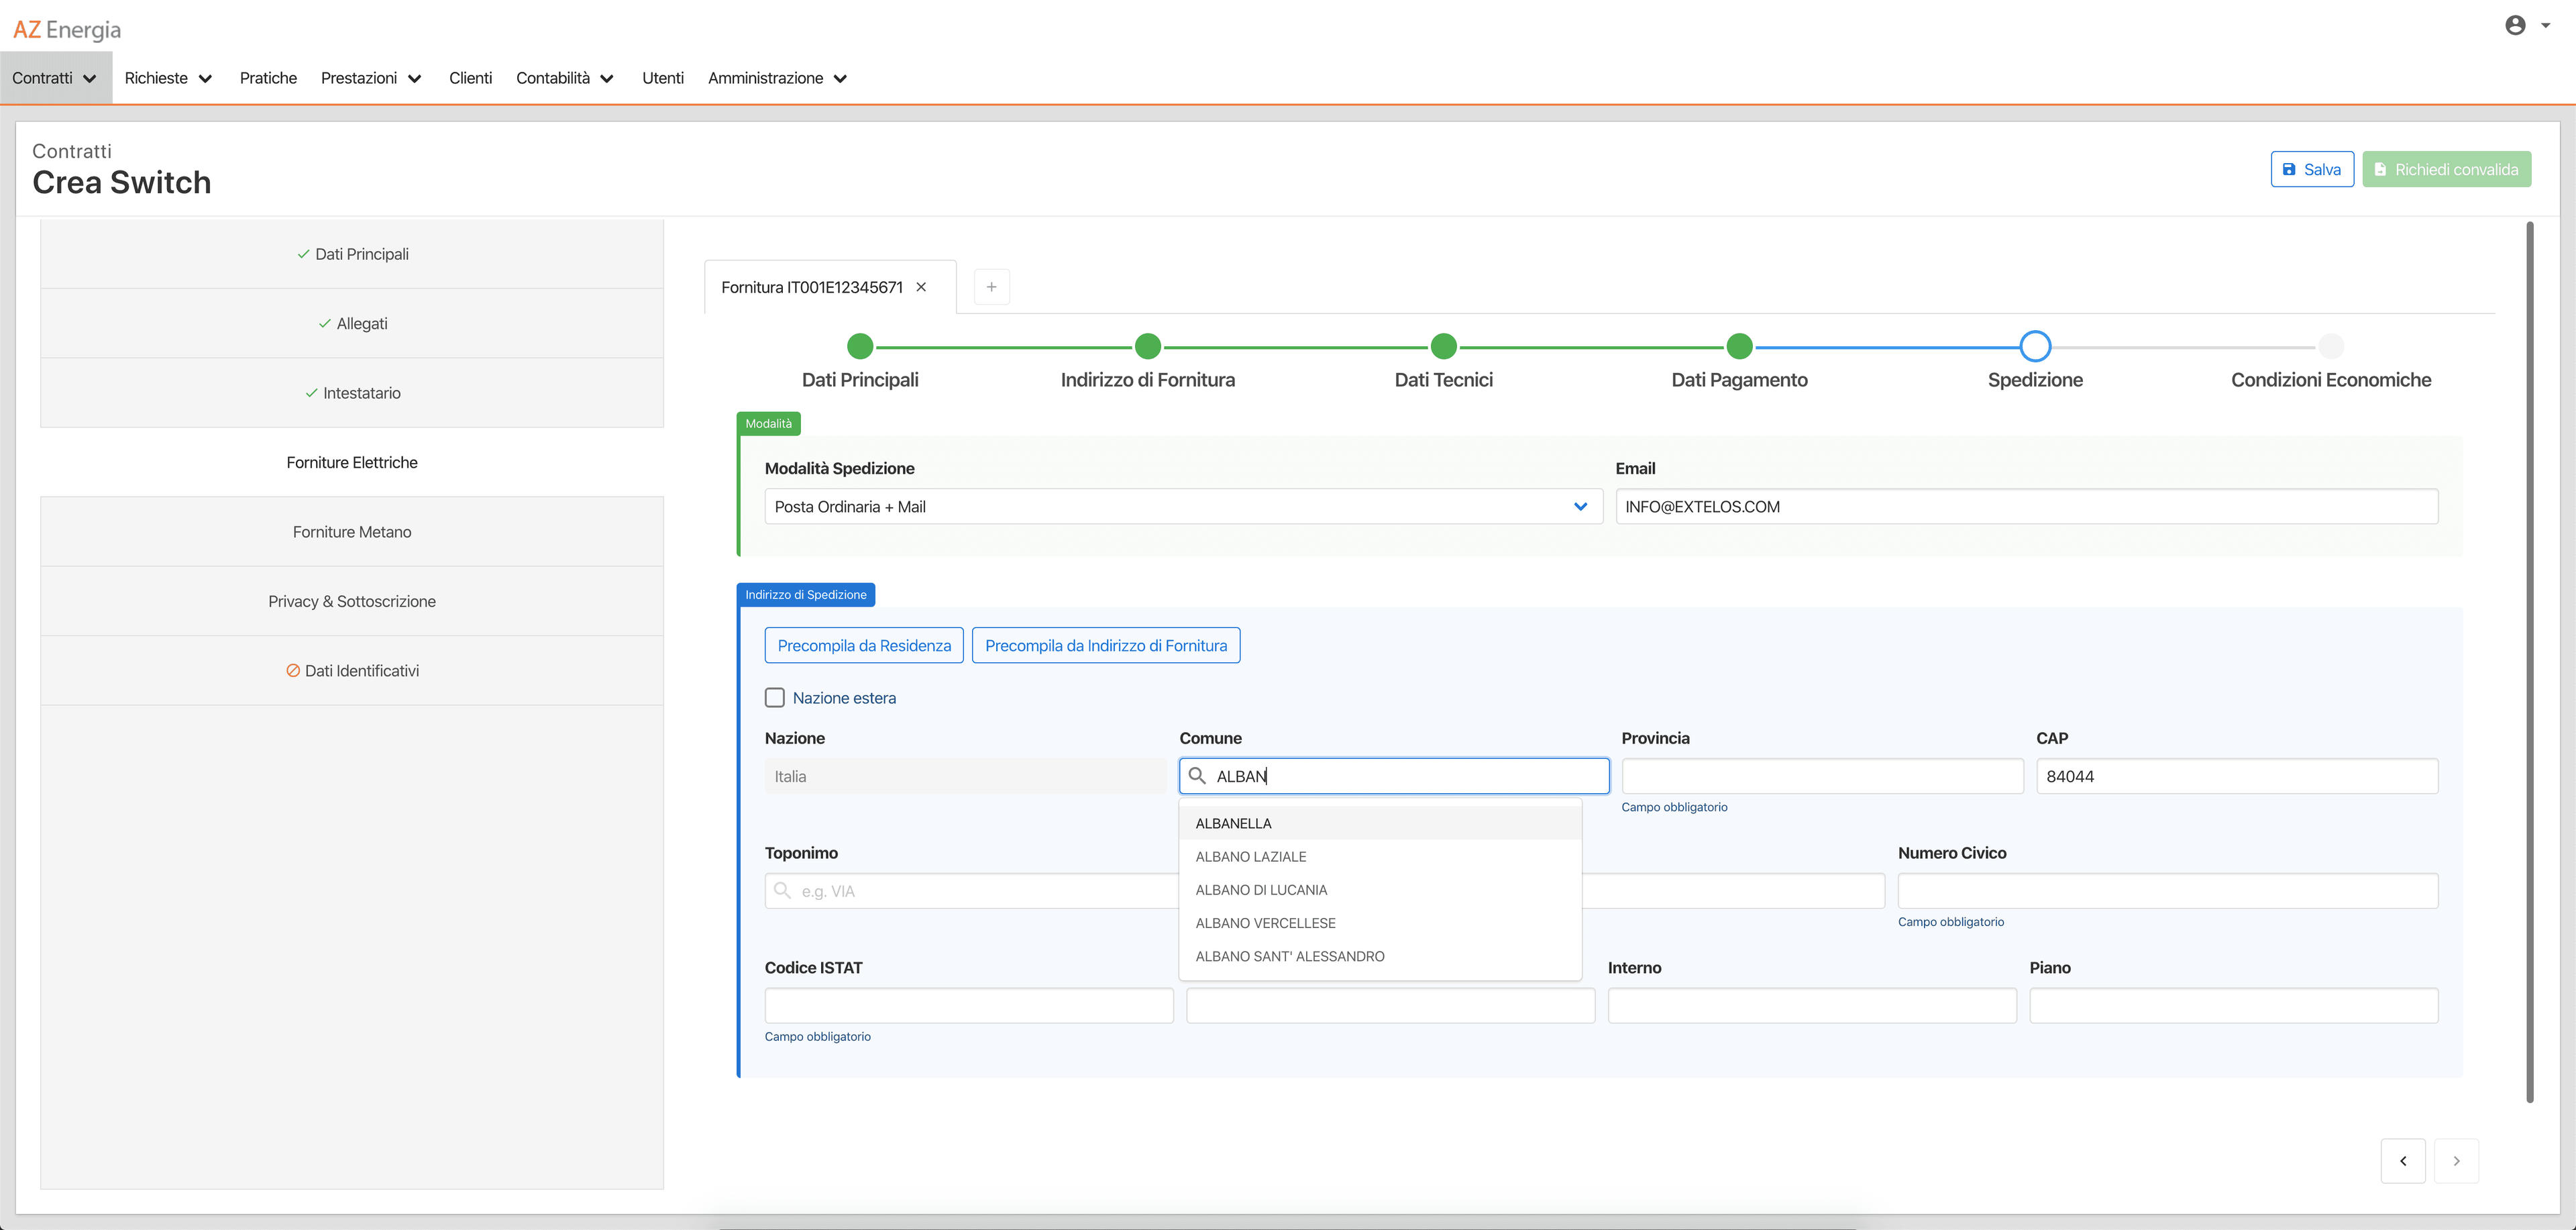
Task: Click the Numero Civico input field
Action: point(2168,891)
